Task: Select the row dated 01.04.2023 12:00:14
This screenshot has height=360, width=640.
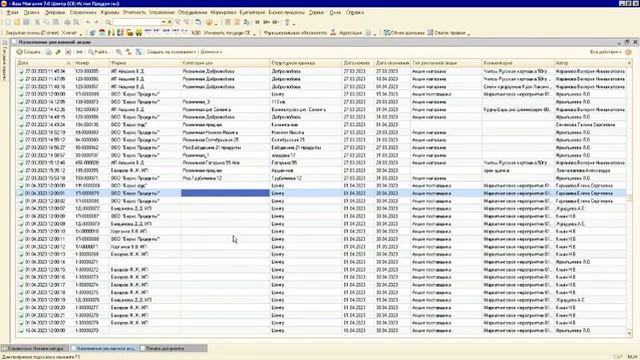Action: pos(321,262)
